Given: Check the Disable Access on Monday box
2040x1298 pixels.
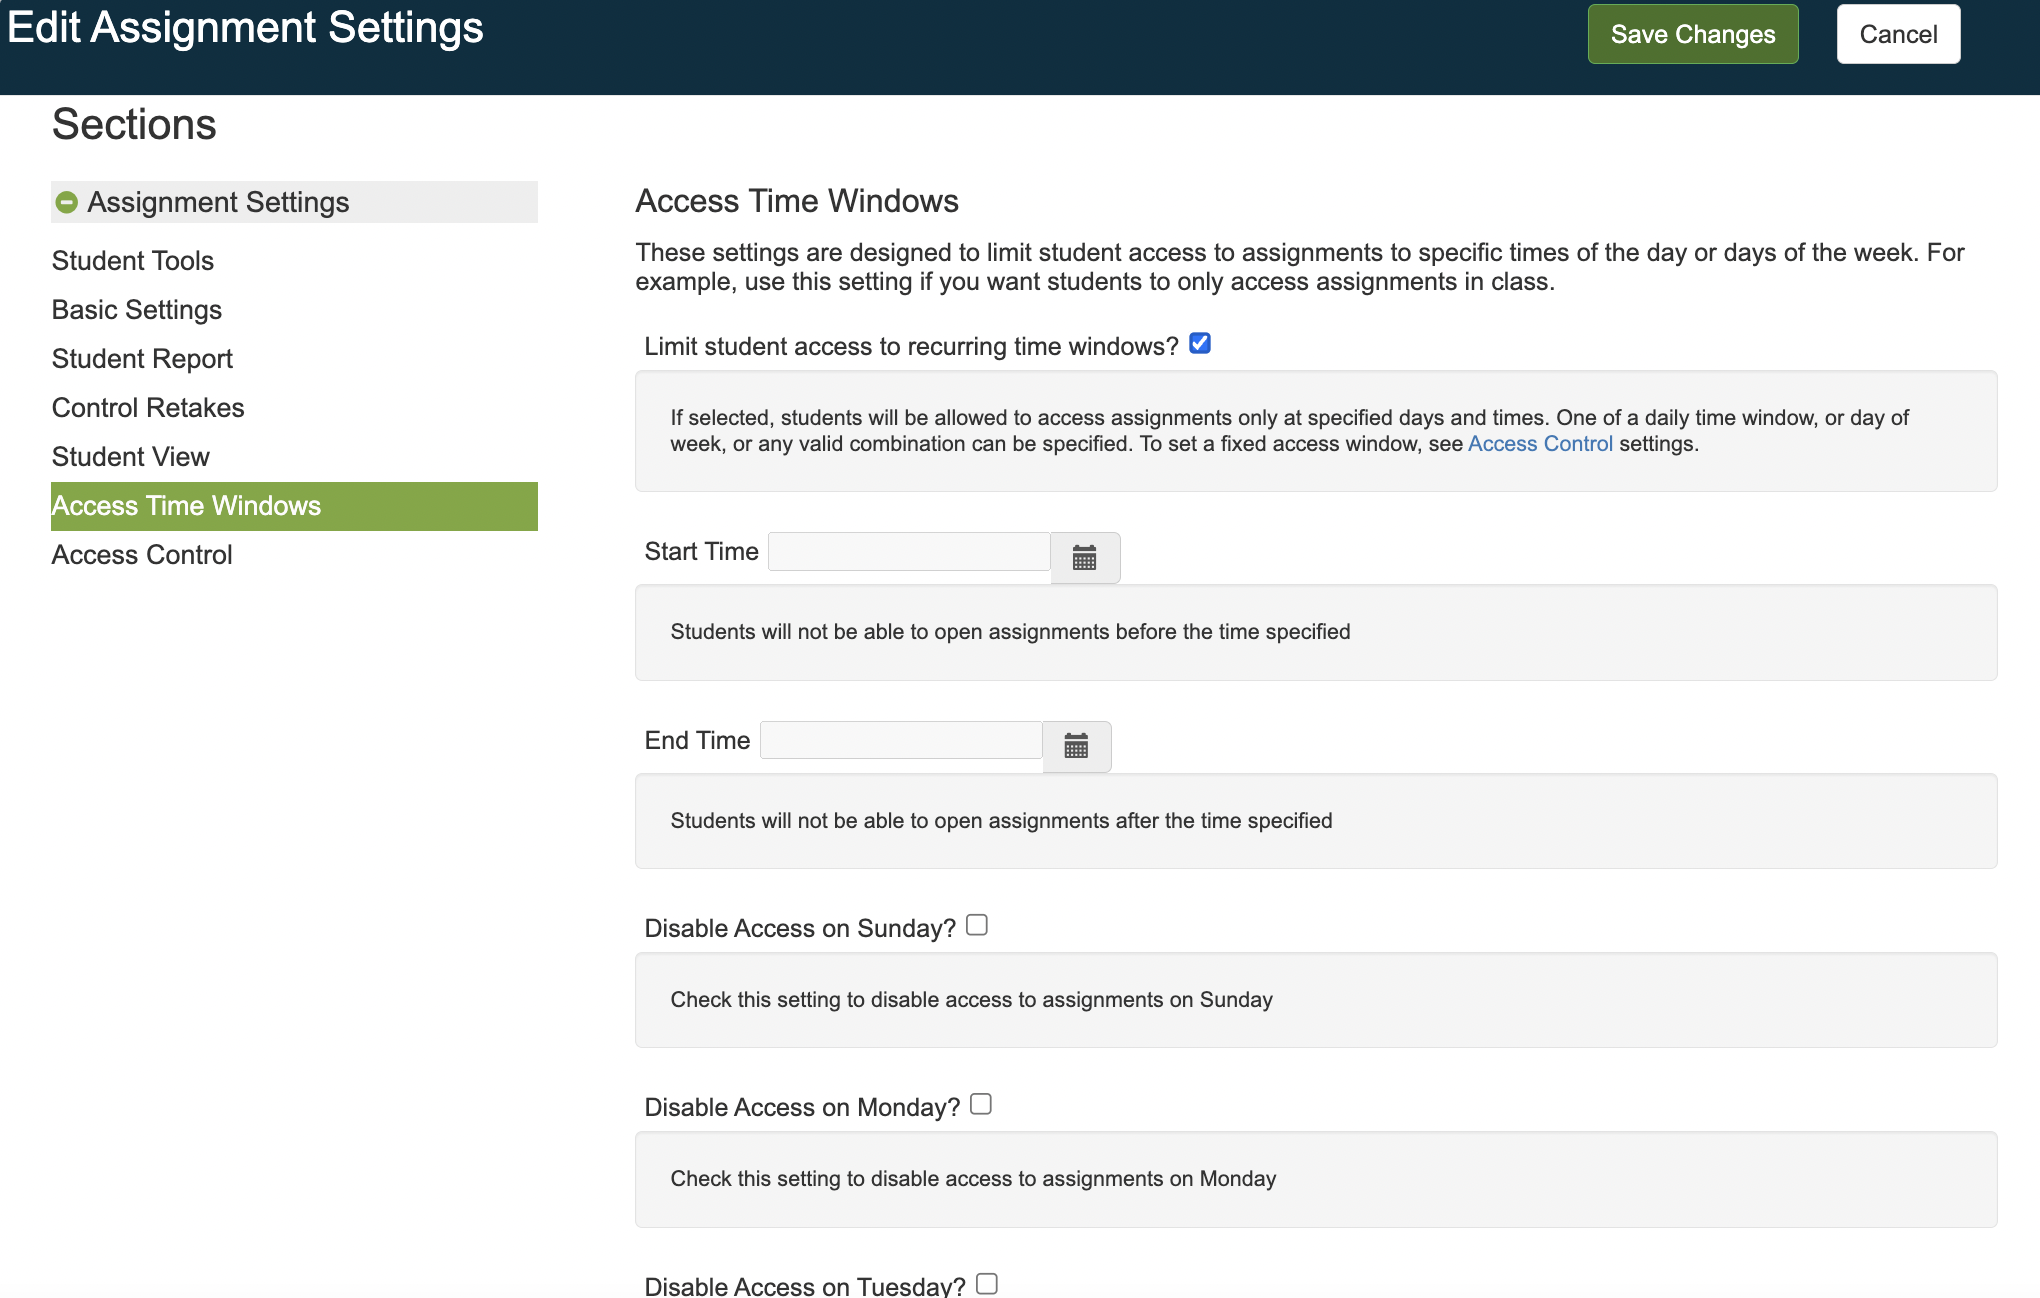Looking at the screenshot, I should (x=981, y=1104).
